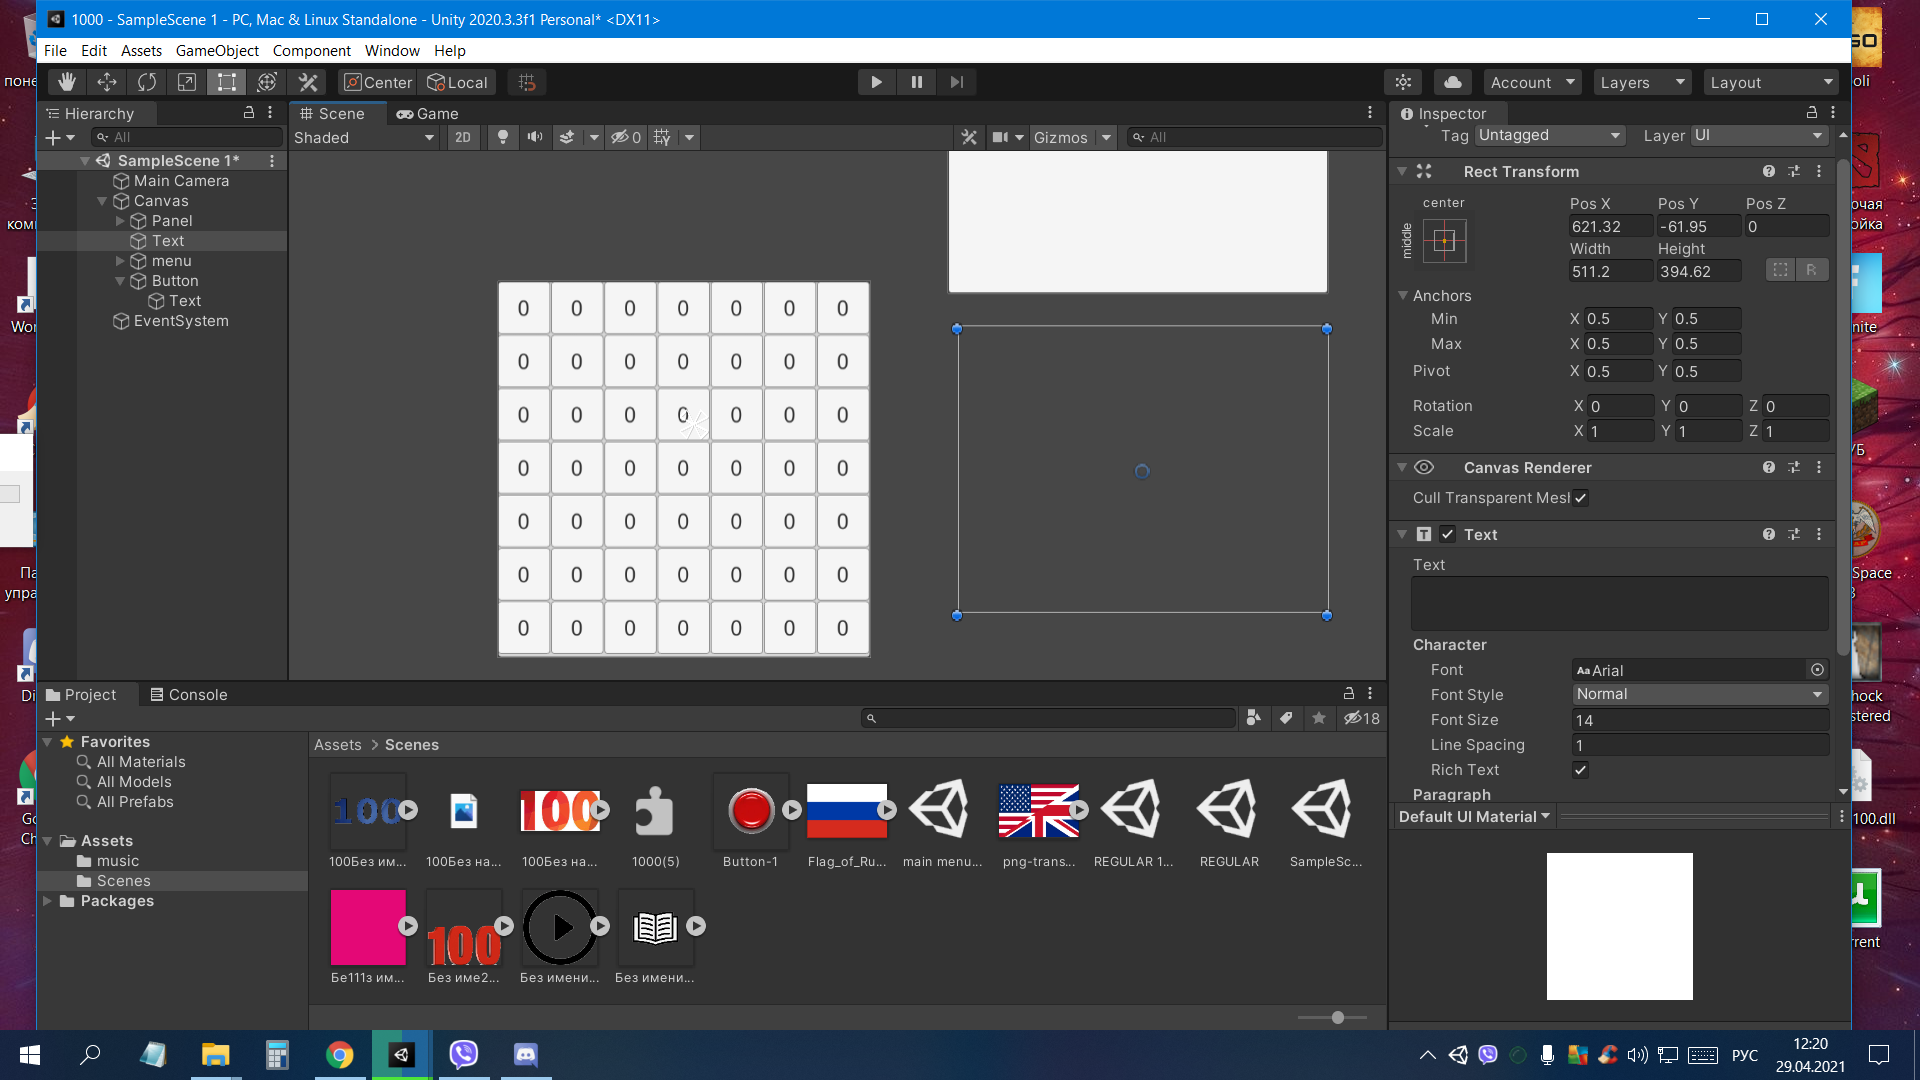Viewport: 1920px width, 1080px height.
Task: Click the Text content input area
Action: pos(1619,603)
